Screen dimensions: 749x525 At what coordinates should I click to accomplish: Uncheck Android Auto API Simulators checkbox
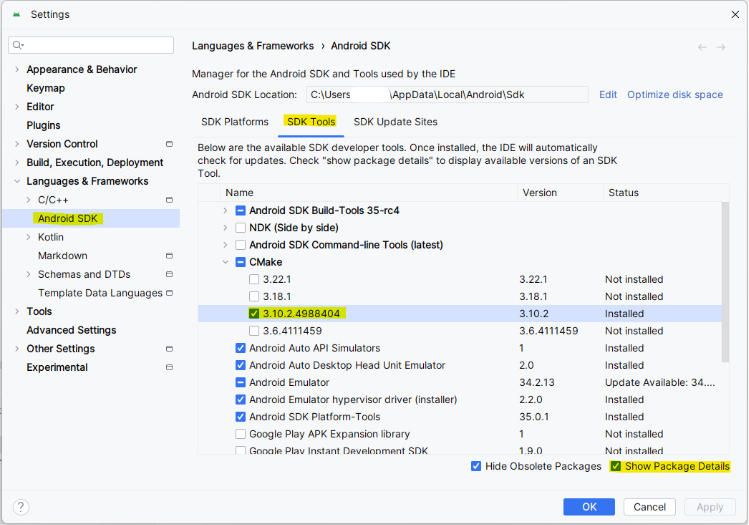[241, 348]
